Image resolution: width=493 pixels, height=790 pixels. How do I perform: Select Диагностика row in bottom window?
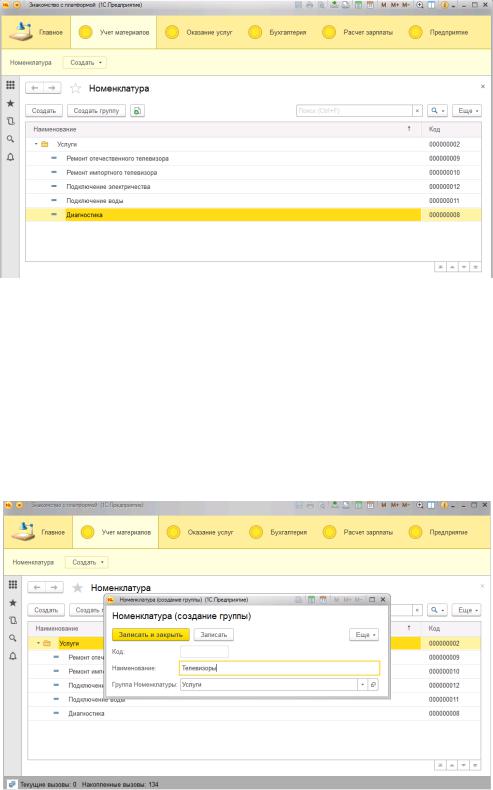tap(254, 713)
